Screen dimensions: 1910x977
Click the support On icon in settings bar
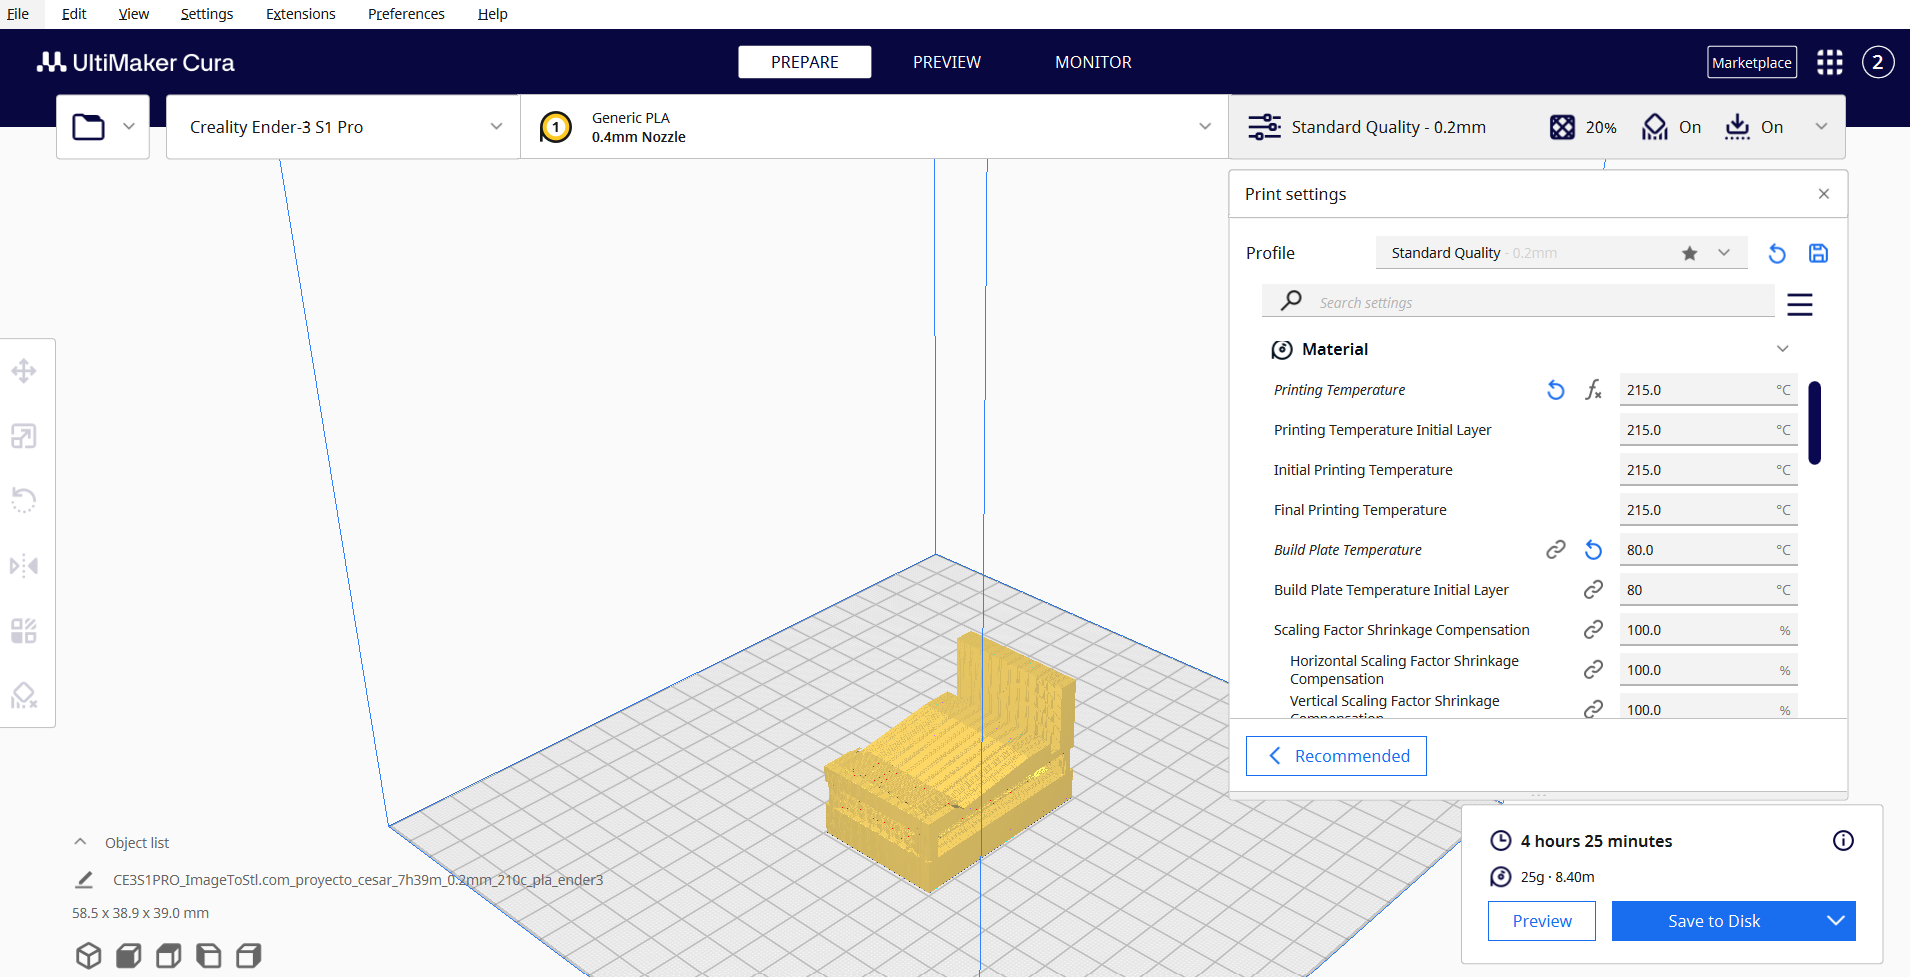coord(1655,127)
